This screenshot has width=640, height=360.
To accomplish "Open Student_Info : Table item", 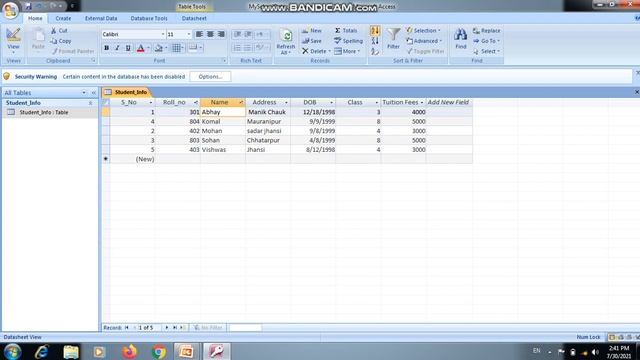I will coord(44,112).
